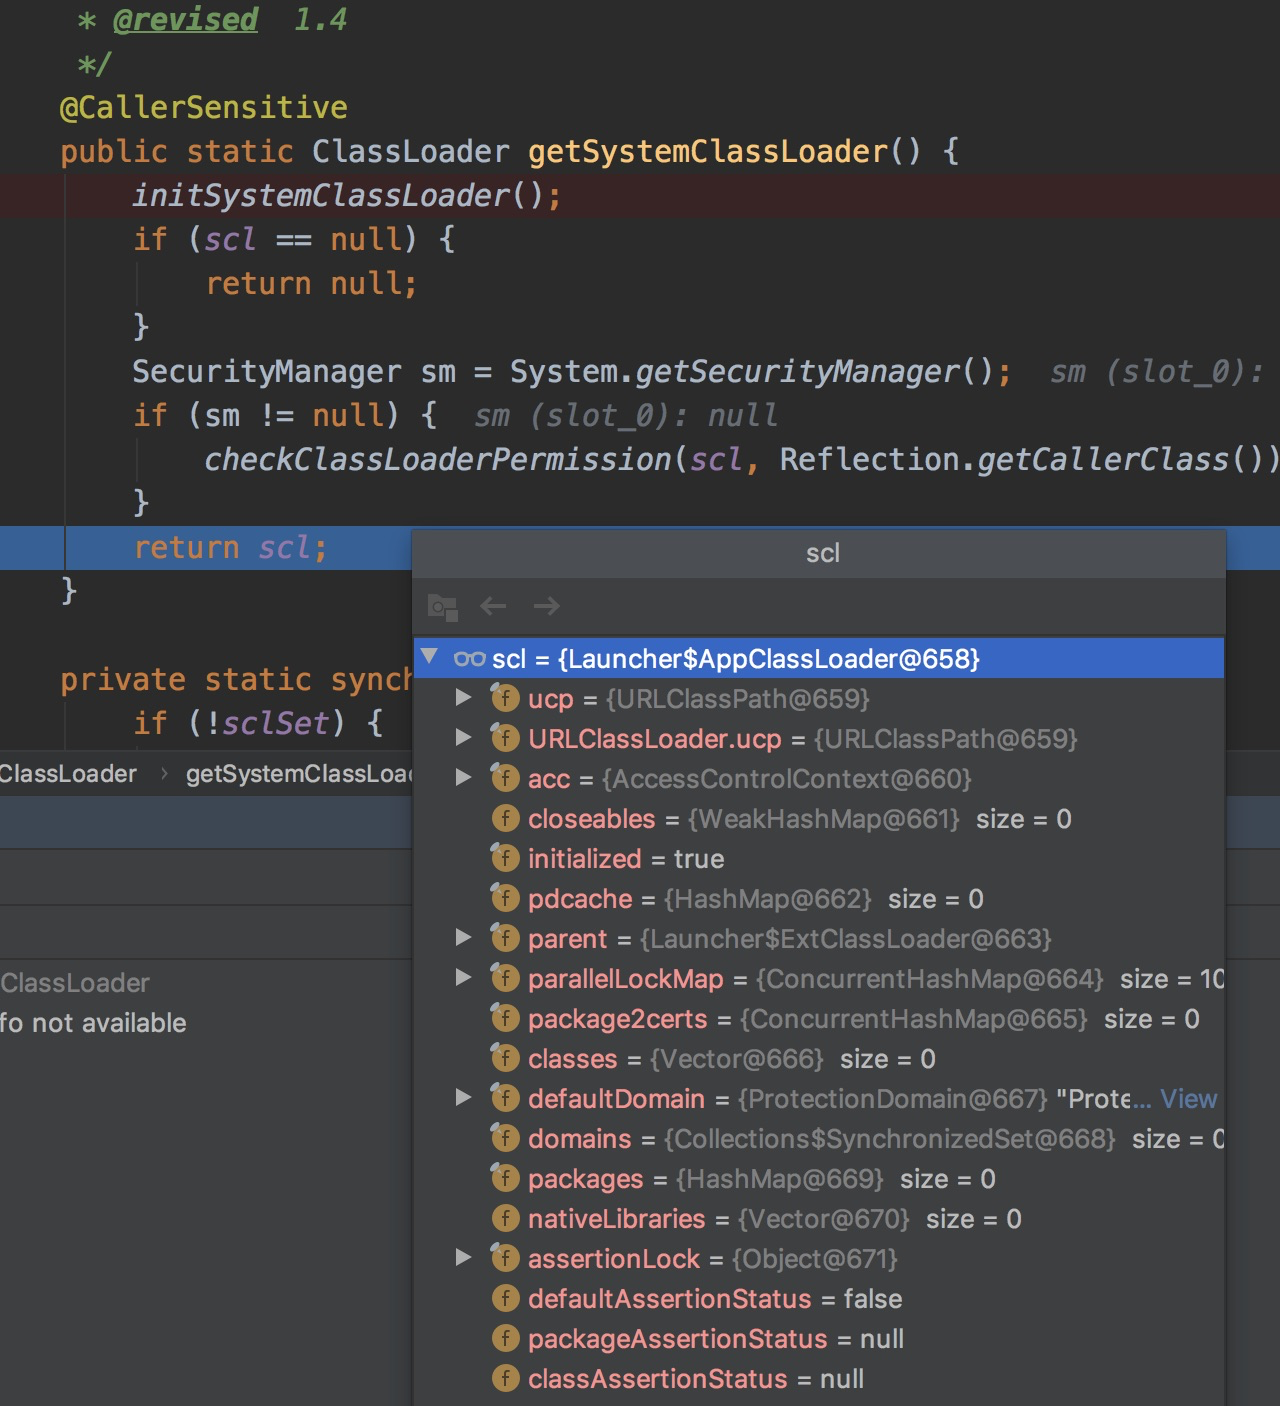
Task: Expand the parent ExtClassLoader node
Action: click(463, 938)
